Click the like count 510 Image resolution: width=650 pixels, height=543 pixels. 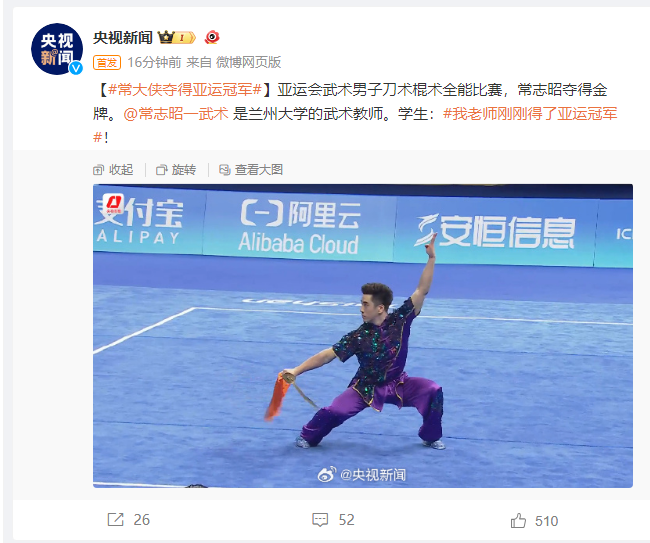(x=546, y=521)
